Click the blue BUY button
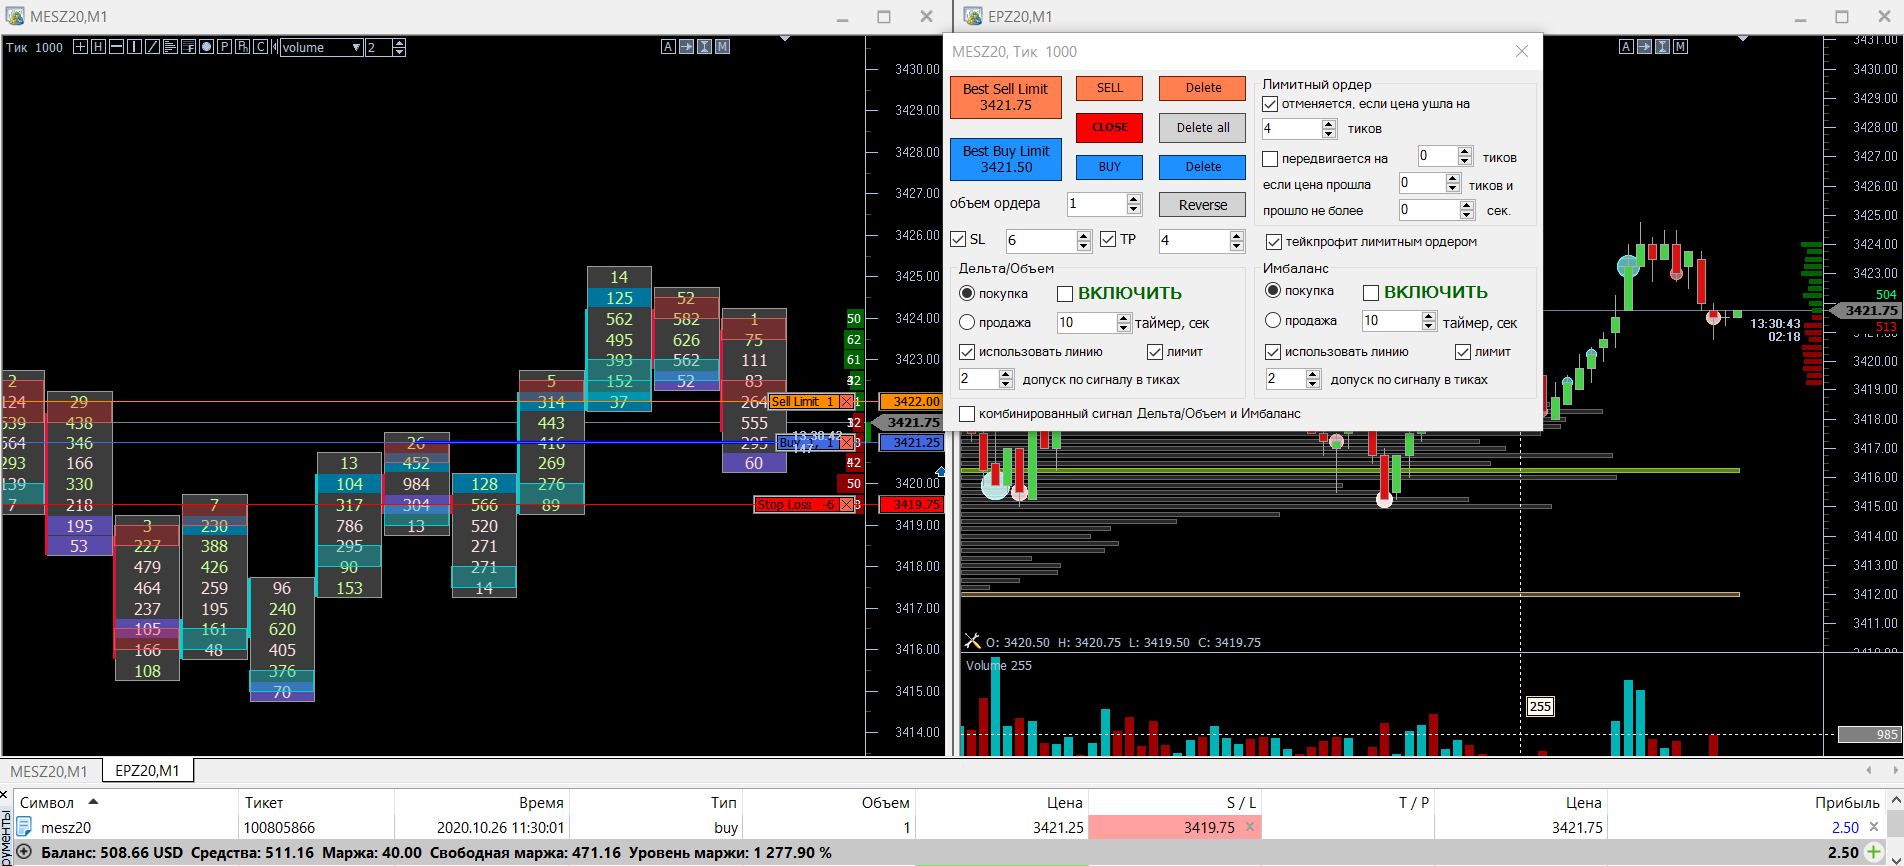This screenshot has height=866, width=1904. tap(1110, 167)
